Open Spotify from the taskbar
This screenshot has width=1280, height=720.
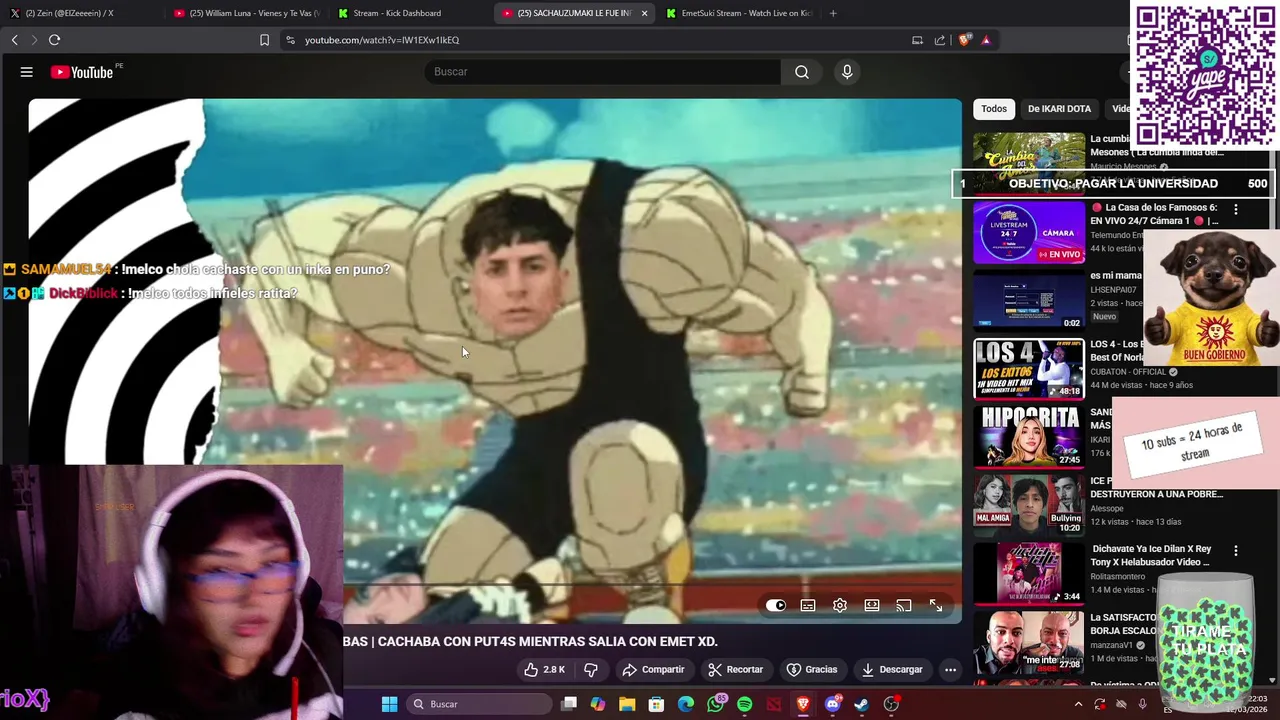point(745,704)
